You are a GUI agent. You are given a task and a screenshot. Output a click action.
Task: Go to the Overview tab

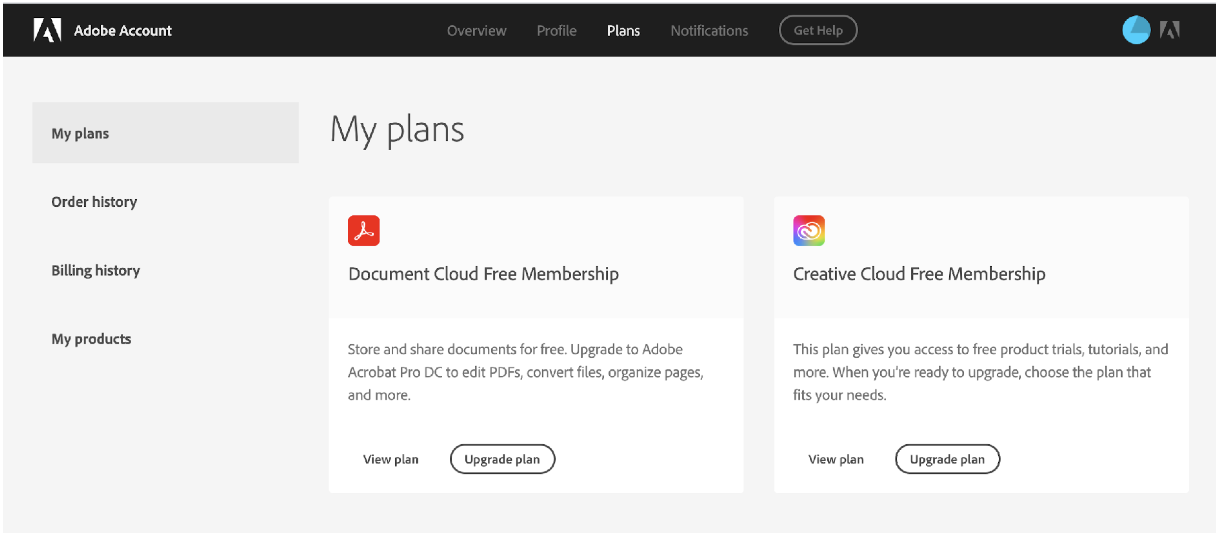pos(476,31)
